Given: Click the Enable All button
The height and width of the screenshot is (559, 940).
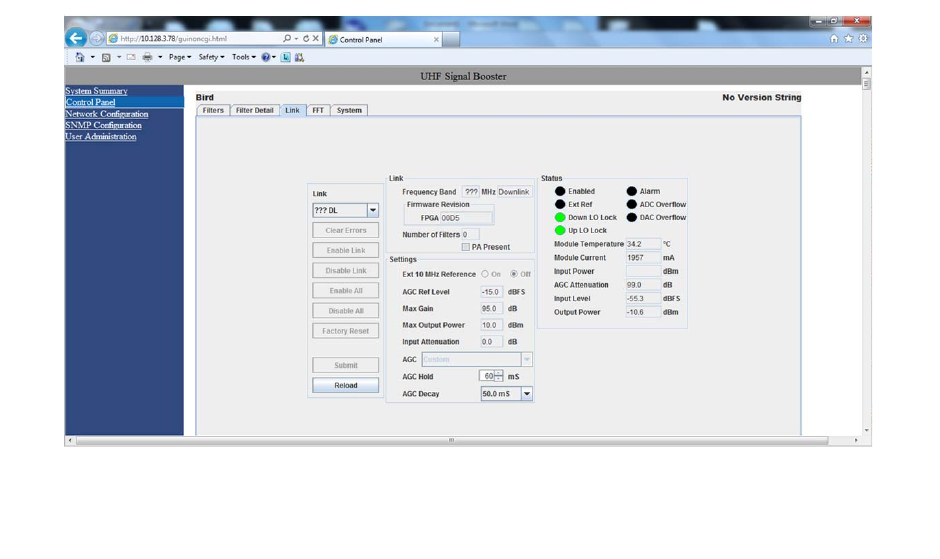Looking at the screenshot, I should pos(345,290).
